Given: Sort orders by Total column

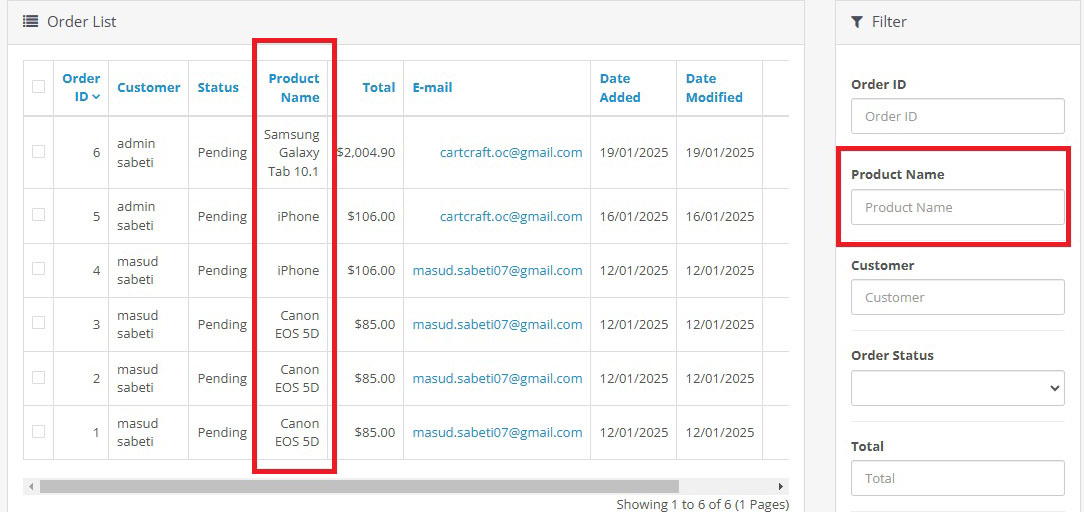Looking at the screenshot, I should click(x=378, y=87).
